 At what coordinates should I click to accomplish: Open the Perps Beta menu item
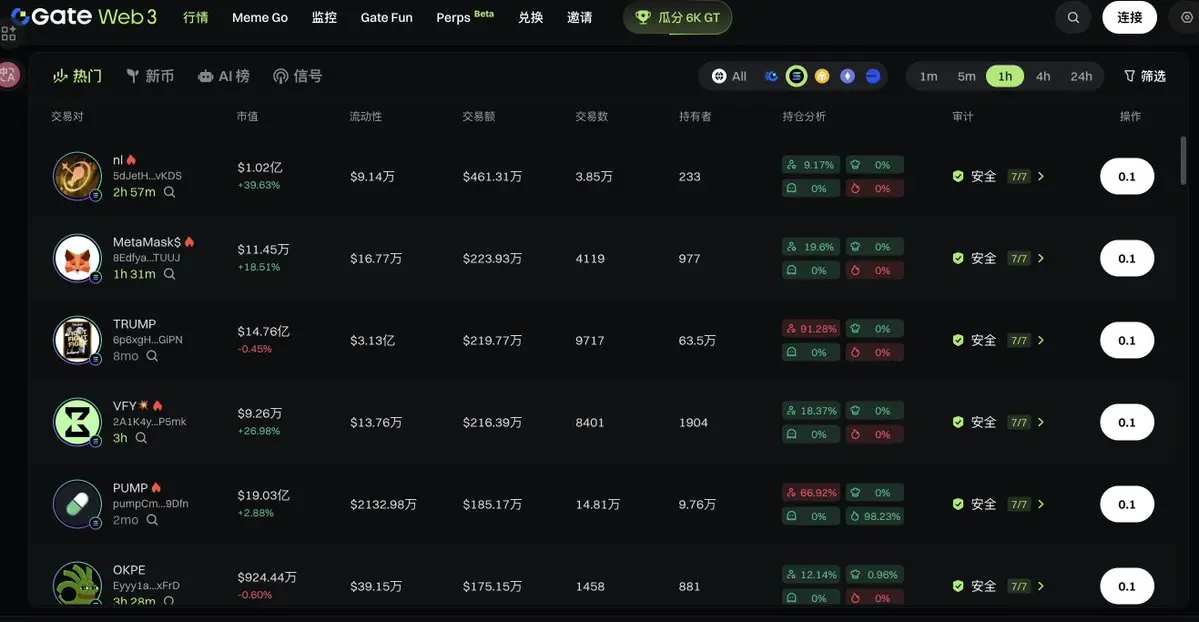click(x=465, y=17)
